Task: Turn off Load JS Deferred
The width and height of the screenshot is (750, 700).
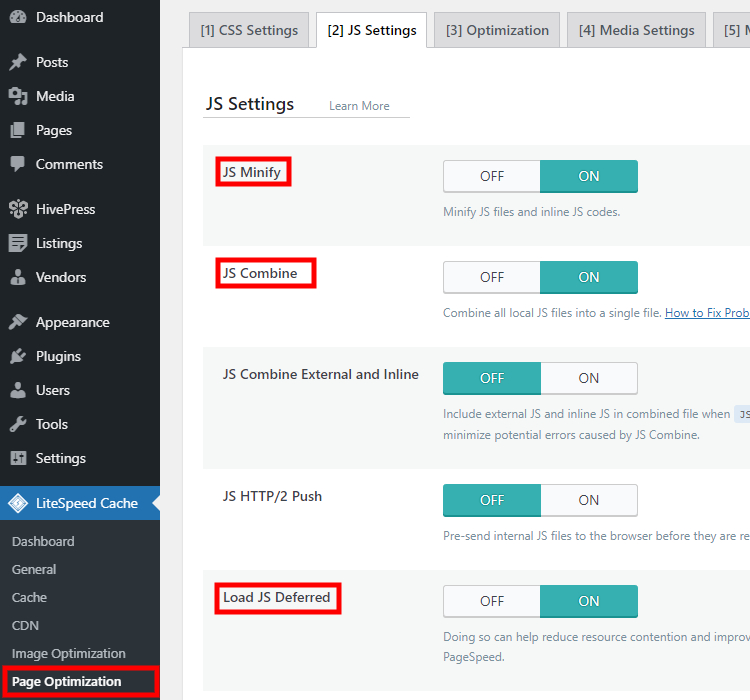Action: pyautogui.click(x=492, y=601)
